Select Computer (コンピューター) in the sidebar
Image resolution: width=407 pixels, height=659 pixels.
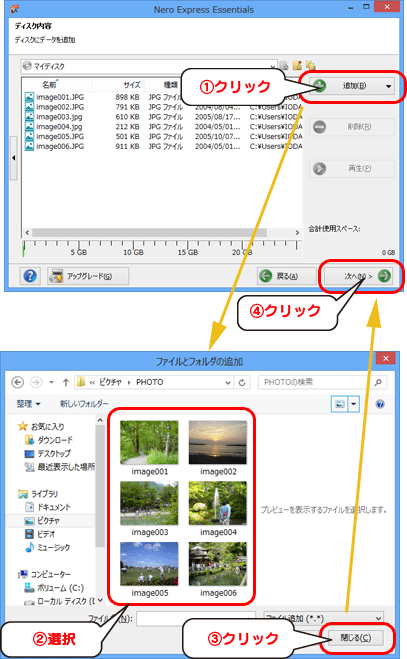point(44,575)
